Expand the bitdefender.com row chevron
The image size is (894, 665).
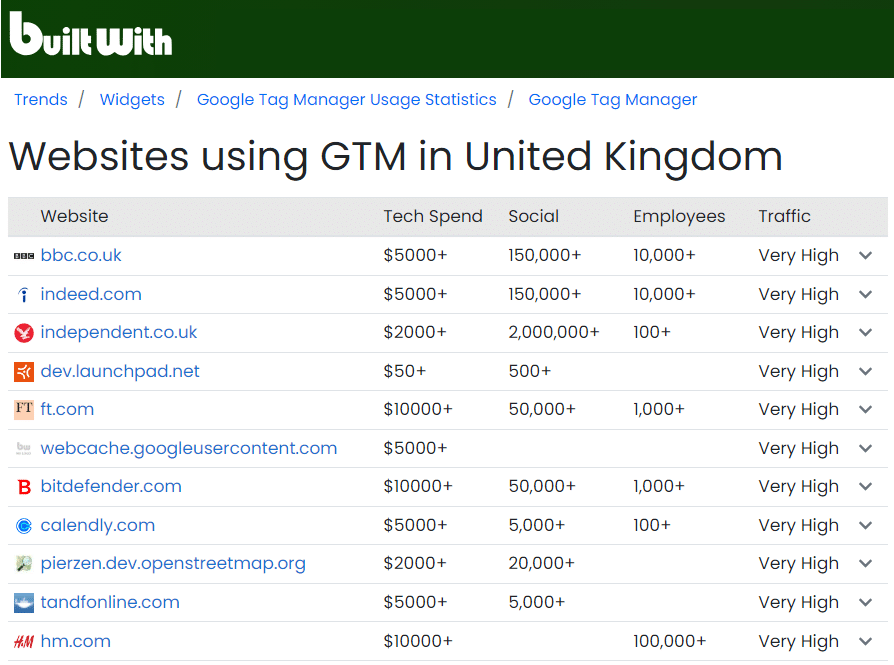tap(865, 486)
